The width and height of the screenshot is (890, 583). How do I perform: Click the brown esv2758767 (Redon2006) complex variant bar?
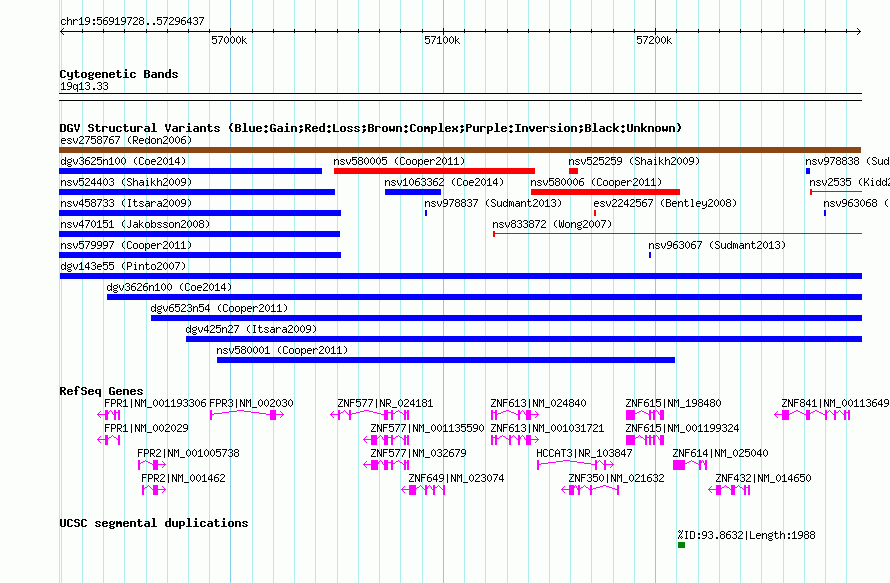(460, 150)
